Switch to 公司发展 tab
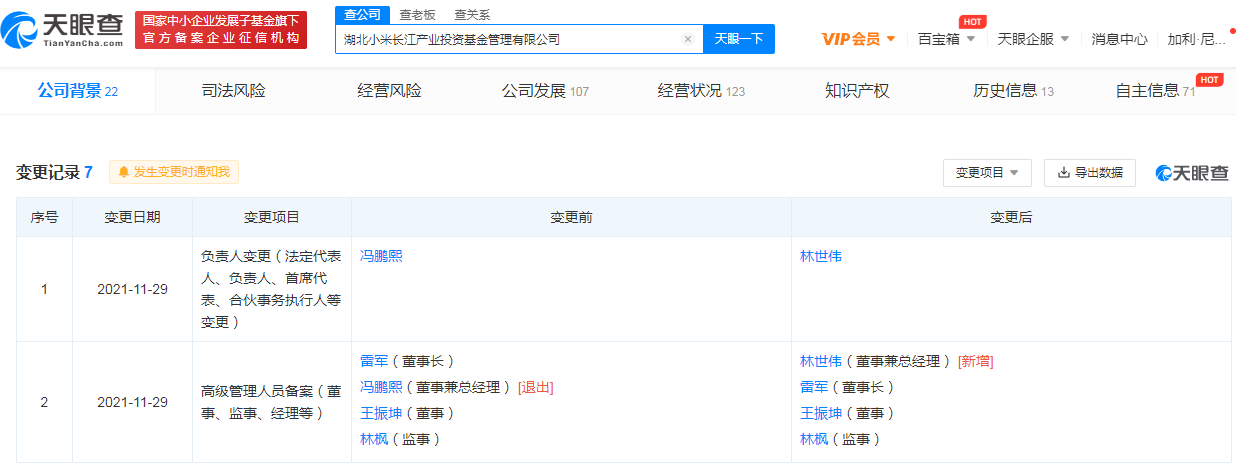The image size is (1236, 463). point(545,91)
